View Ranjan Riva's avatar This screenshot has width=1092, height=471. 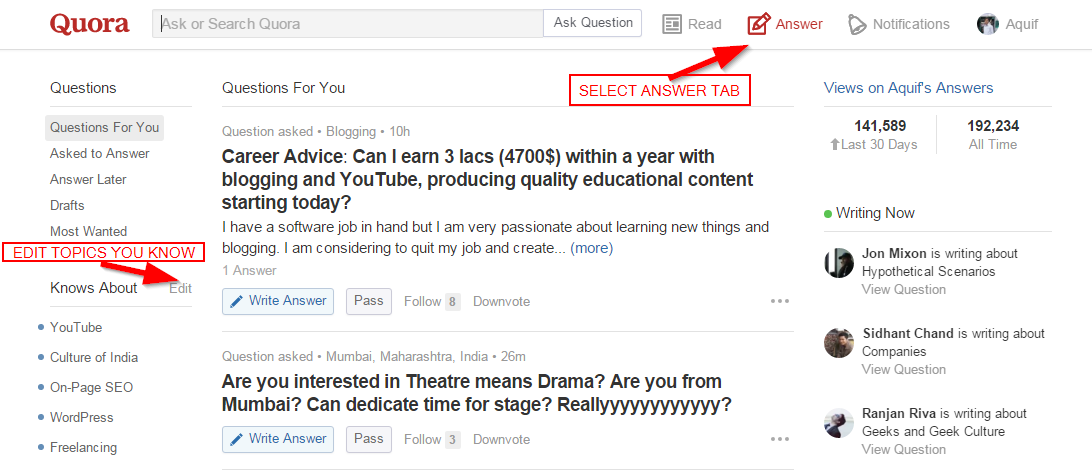pos(838,423)
